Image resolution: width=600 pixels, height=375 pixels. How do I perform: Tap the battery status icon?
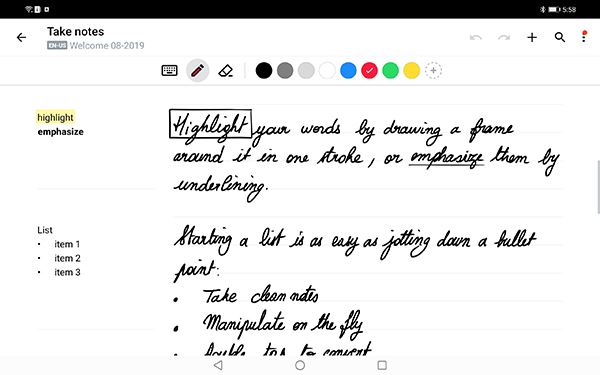coord(554,9)
